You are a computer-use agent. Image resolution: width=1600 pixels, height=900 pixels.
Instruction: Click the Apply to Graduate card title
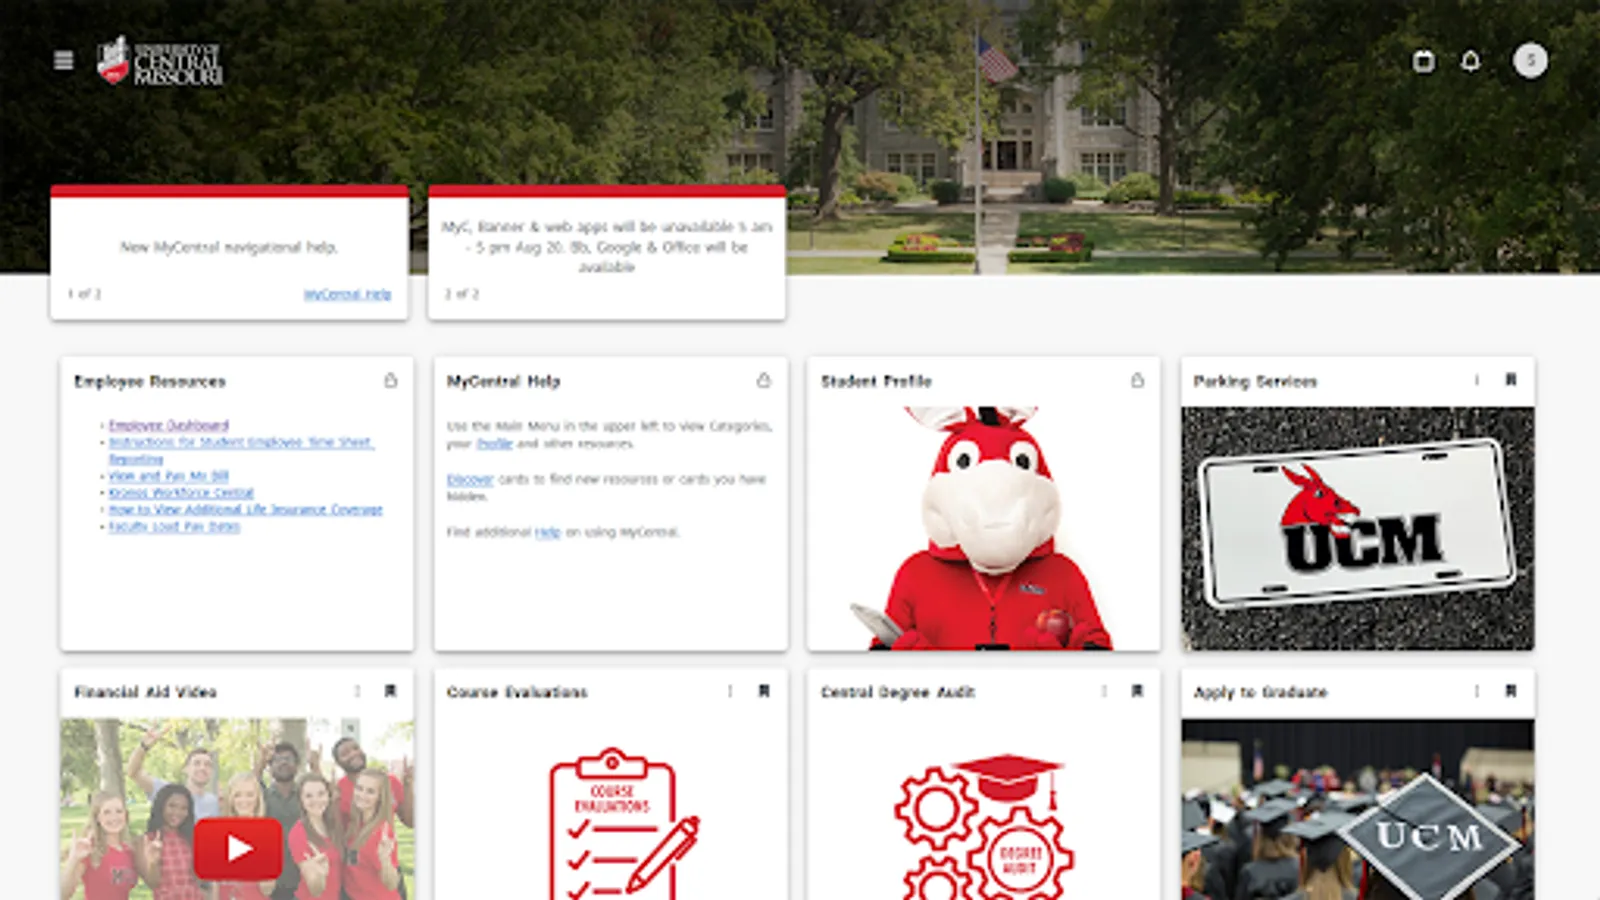(1260, 692)
